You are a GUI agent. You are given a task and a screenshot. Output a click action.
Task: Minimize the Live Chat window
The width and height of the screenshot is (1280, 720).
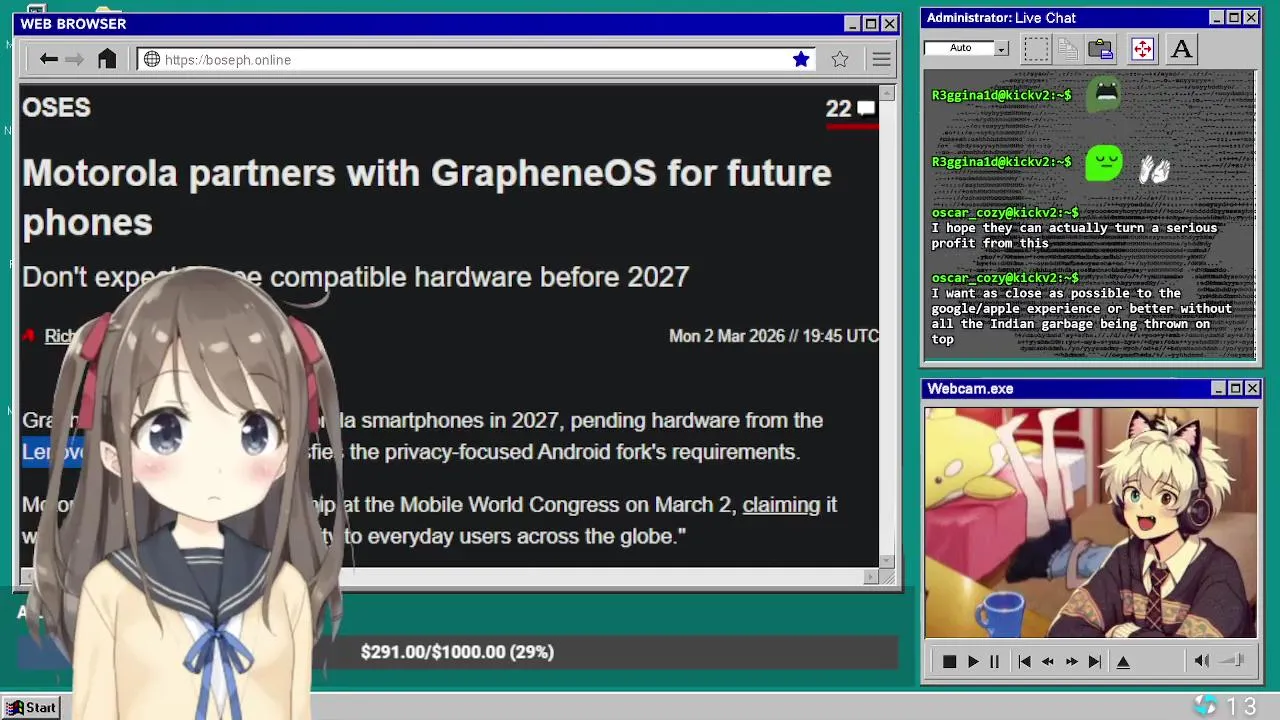click(1217, 18)
